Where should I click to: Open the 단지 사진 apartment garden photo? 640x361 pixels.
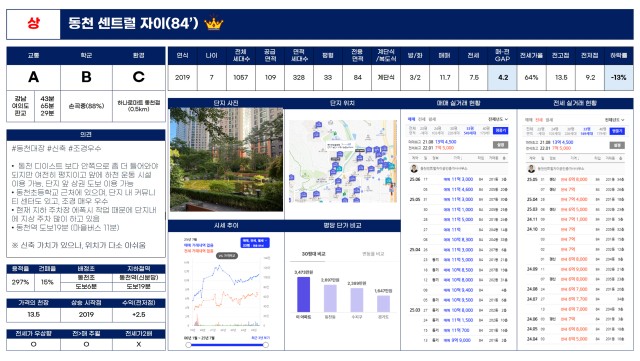[x=227, y=160]
